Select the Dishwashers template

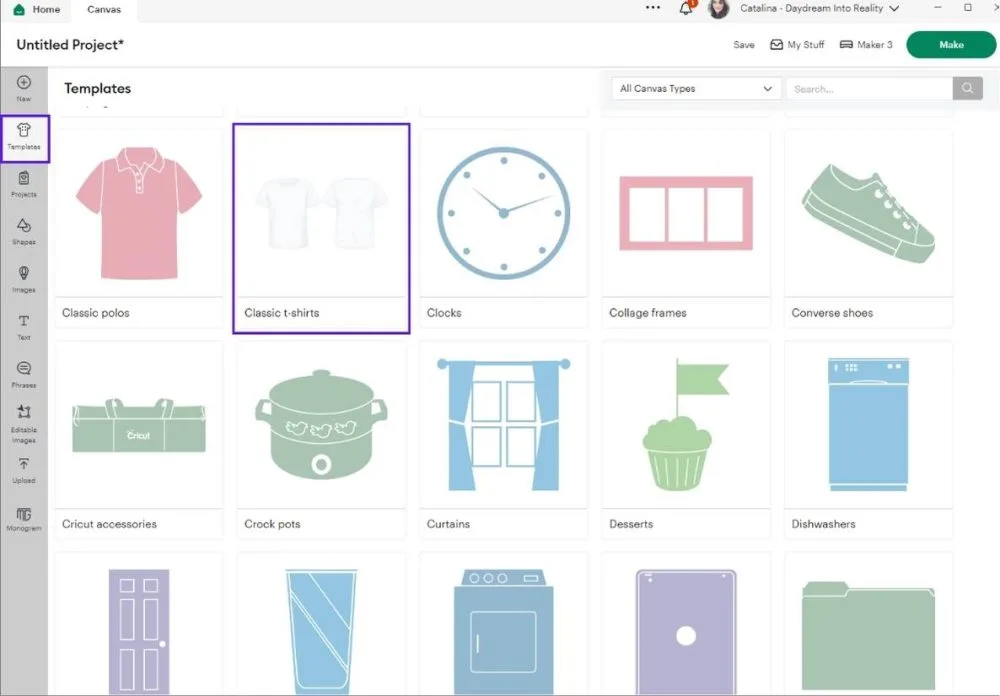[x=869, y=440]
